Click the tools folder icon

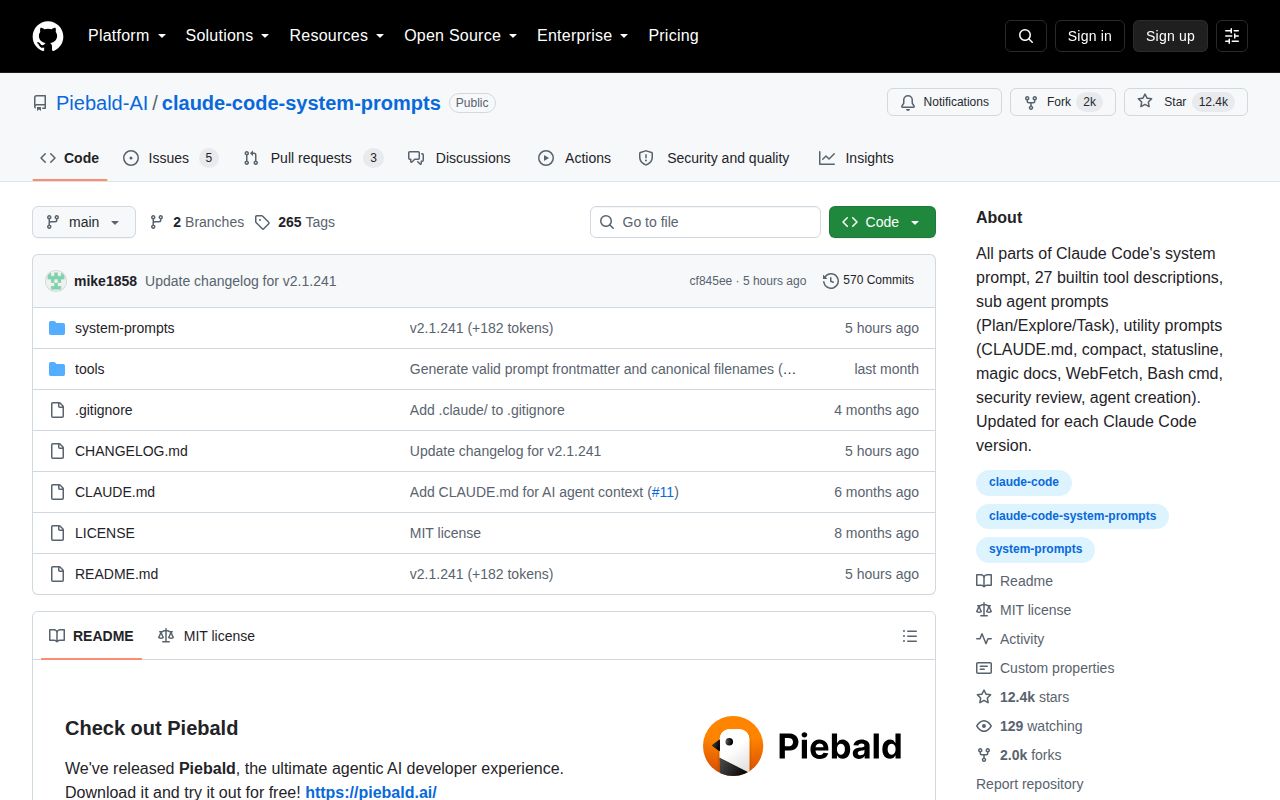tap(57, 369)
